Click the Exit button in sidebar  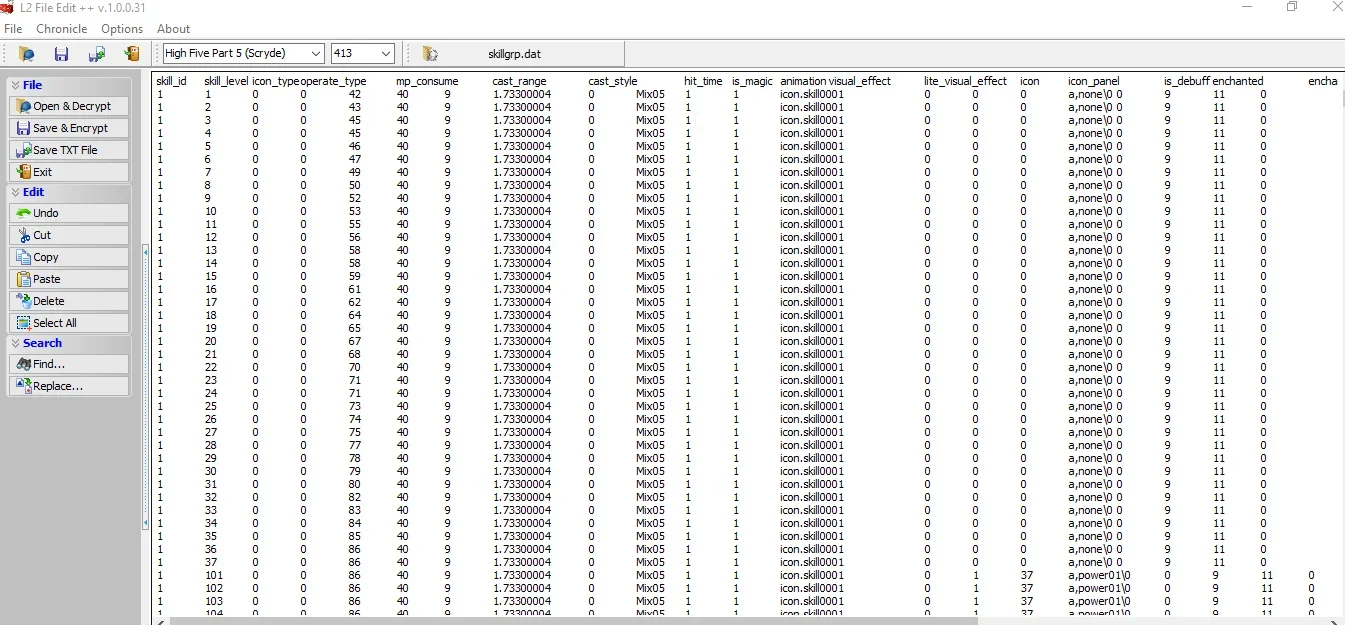(69, 172)
